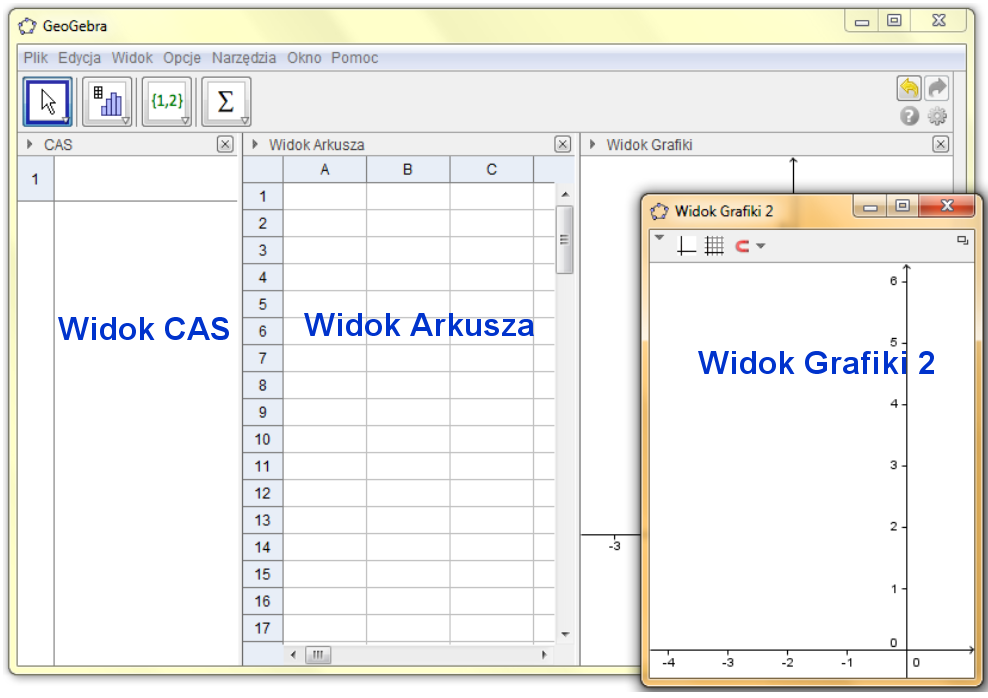Image resolution: width=988 pixels, height=698 pixels.
Task: Collapse Widok Grafiki 2 style bar triangle
Action: point(660,238)
